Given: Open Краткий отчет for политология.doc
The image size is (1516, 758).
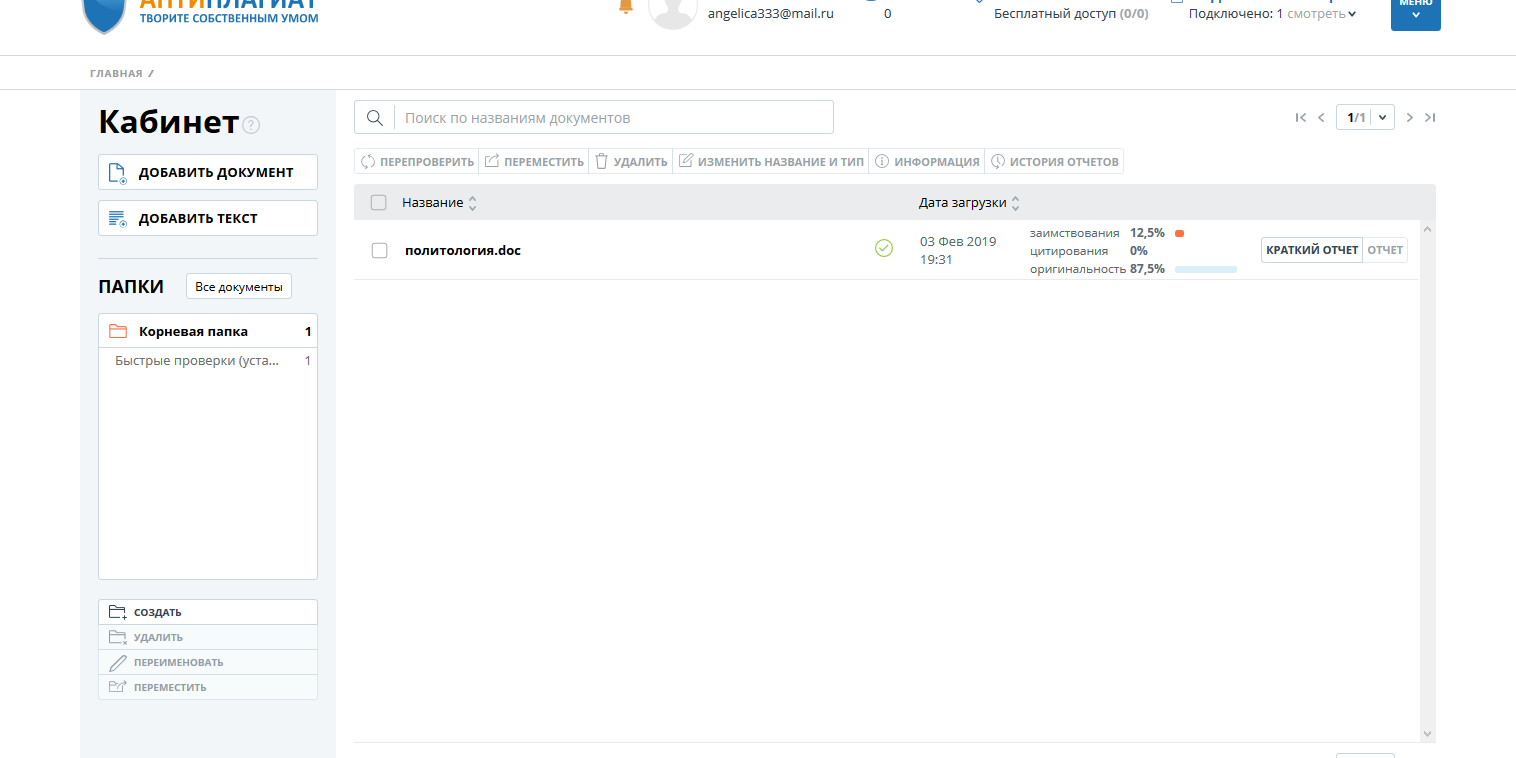Looking at the screenshot, I should pos(1311,250).
